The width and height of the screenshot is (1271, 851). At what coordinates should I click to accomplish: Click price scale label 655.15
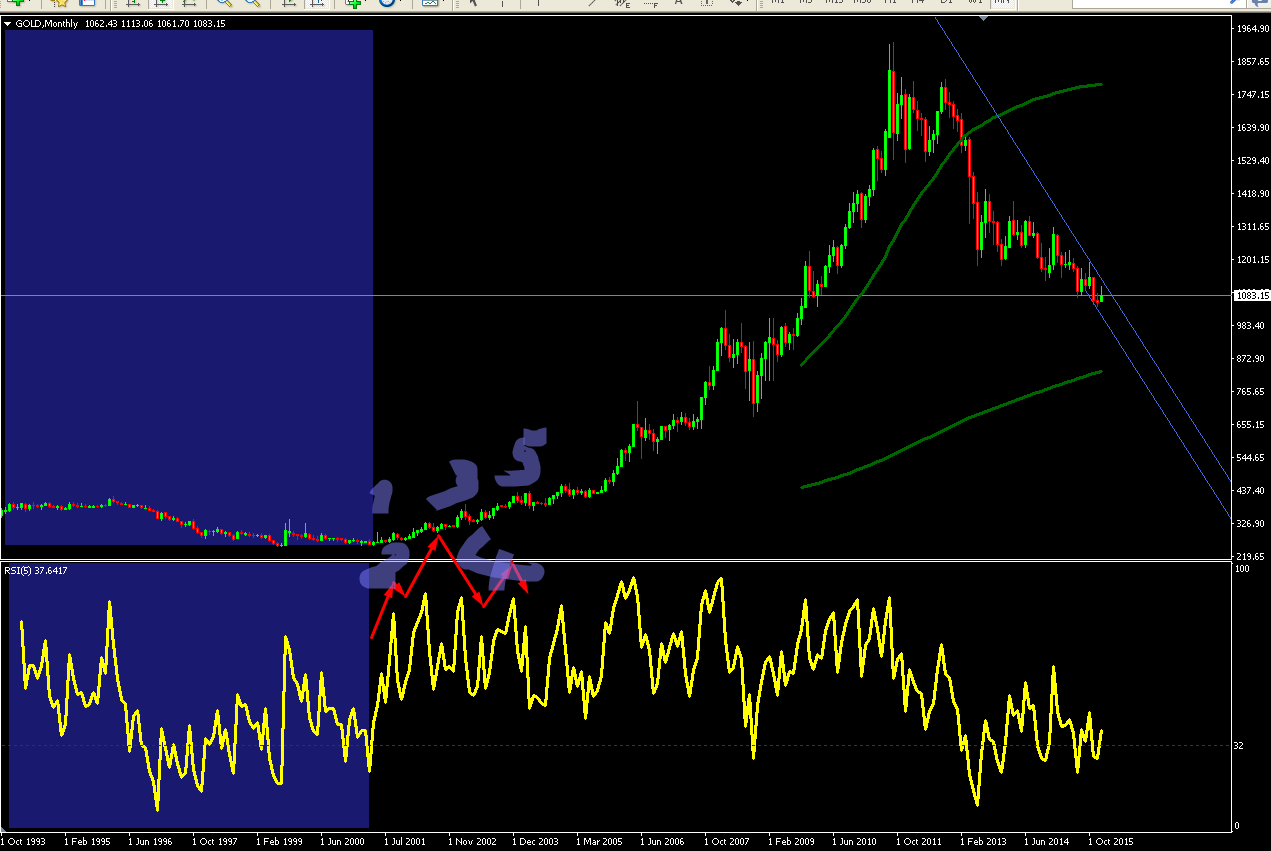(x=1250, y=424)
